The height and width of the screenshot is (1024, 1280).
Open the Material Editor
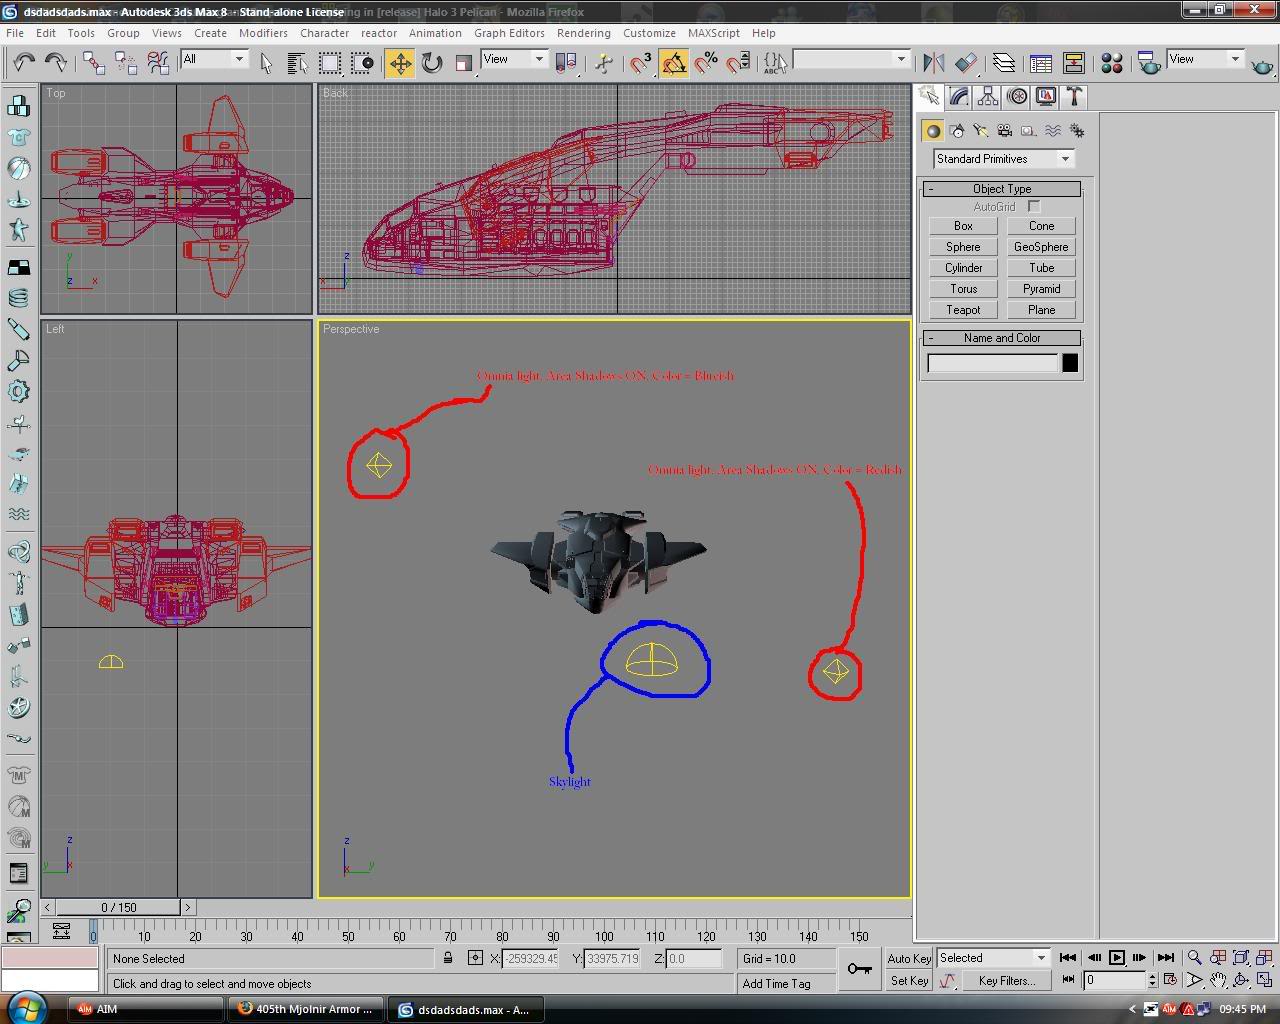pos(1111,63)
